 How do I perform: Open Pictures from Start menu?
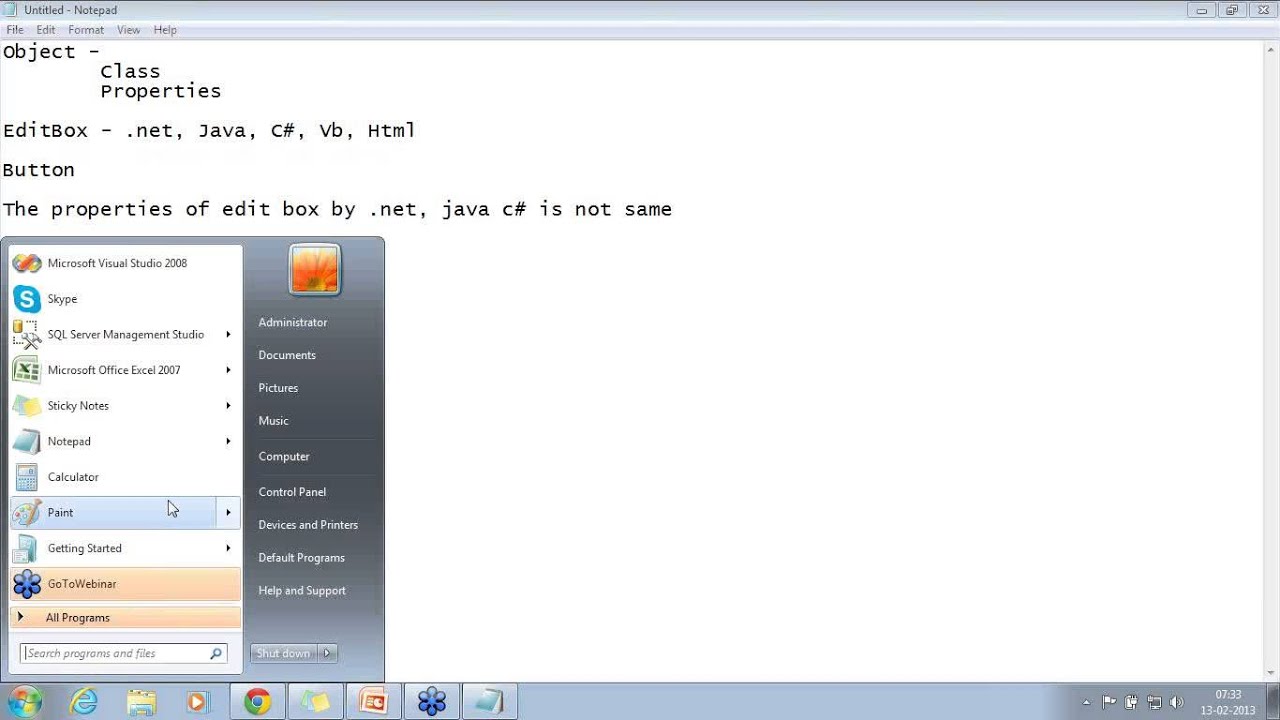tap(278, 388)
